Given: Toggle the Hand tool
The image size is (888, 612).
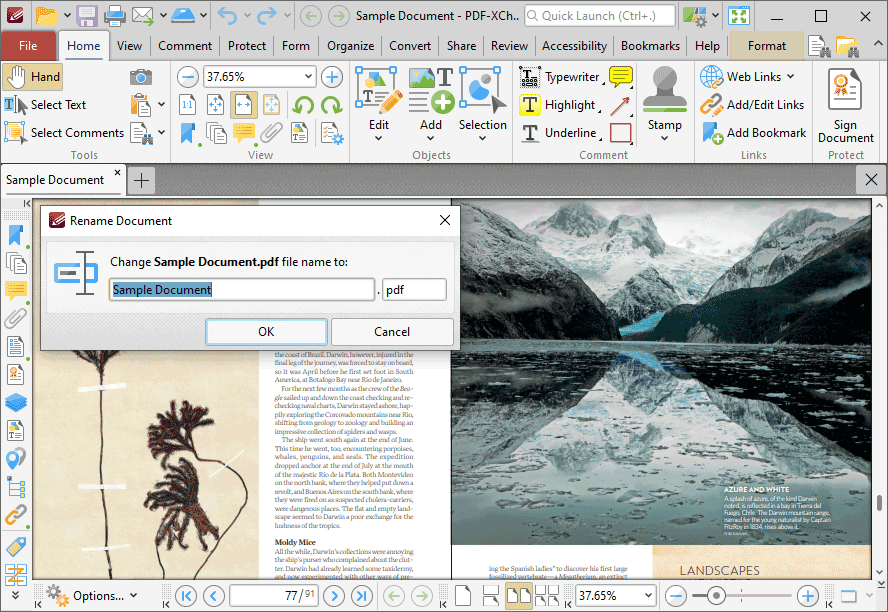Looking at the screenshot, I should tap(32, 77).
